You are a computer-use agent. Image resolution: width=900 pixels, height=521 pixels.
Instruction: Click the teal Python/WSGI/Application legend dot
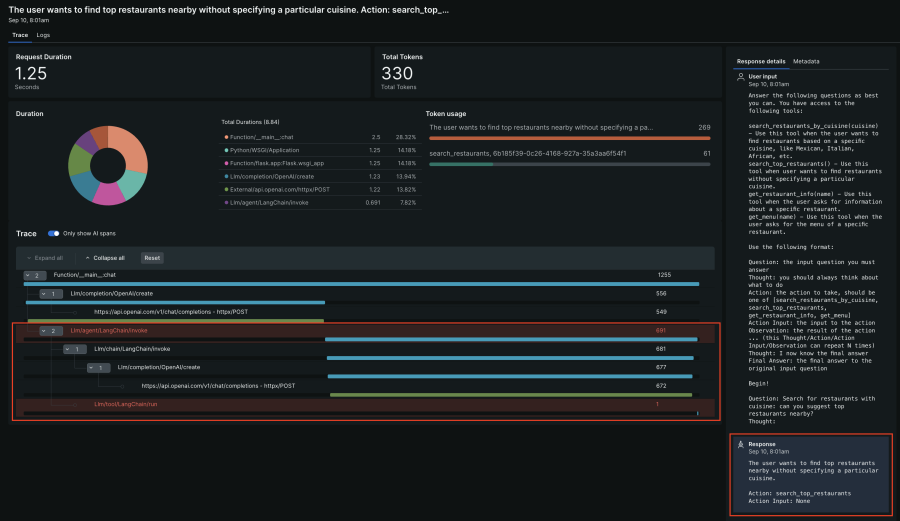coord(225,150)
